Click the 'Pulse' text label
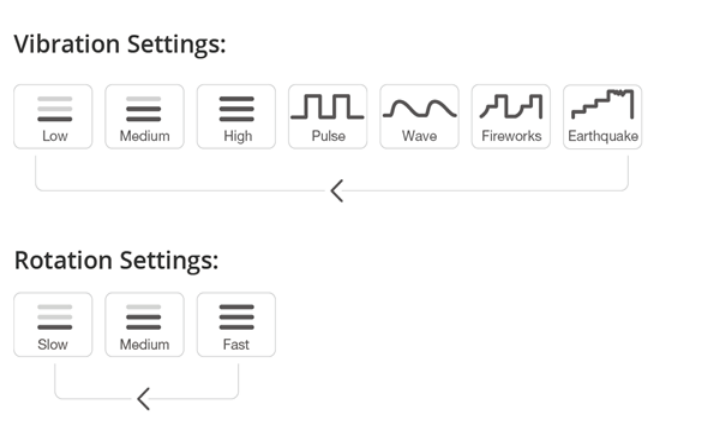The width and height of the screenshot is (720, 425). click(x=328, y=136)
